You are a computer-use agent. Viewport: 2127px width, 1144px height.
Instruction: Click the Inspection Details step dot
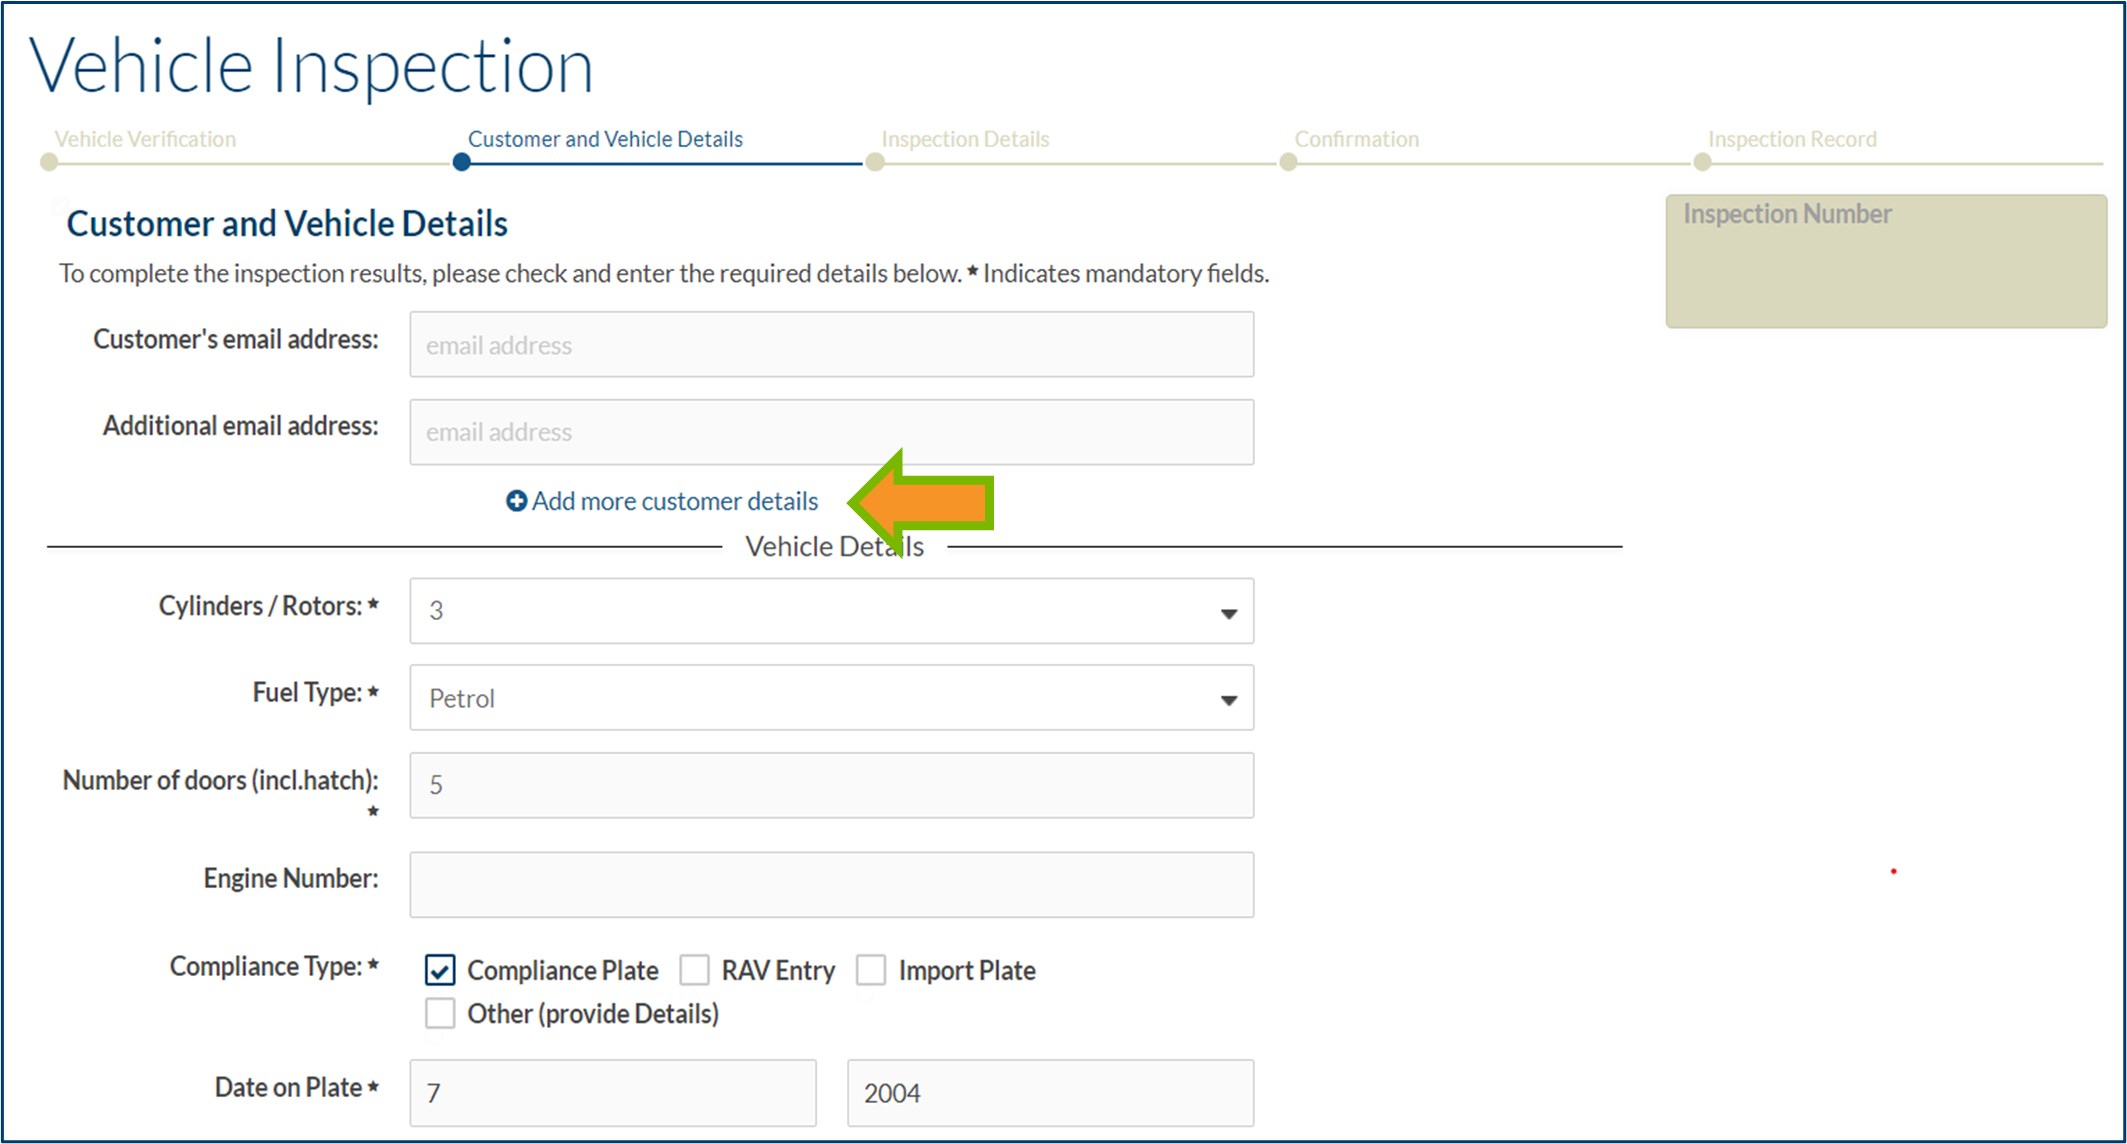pos(875,162)
